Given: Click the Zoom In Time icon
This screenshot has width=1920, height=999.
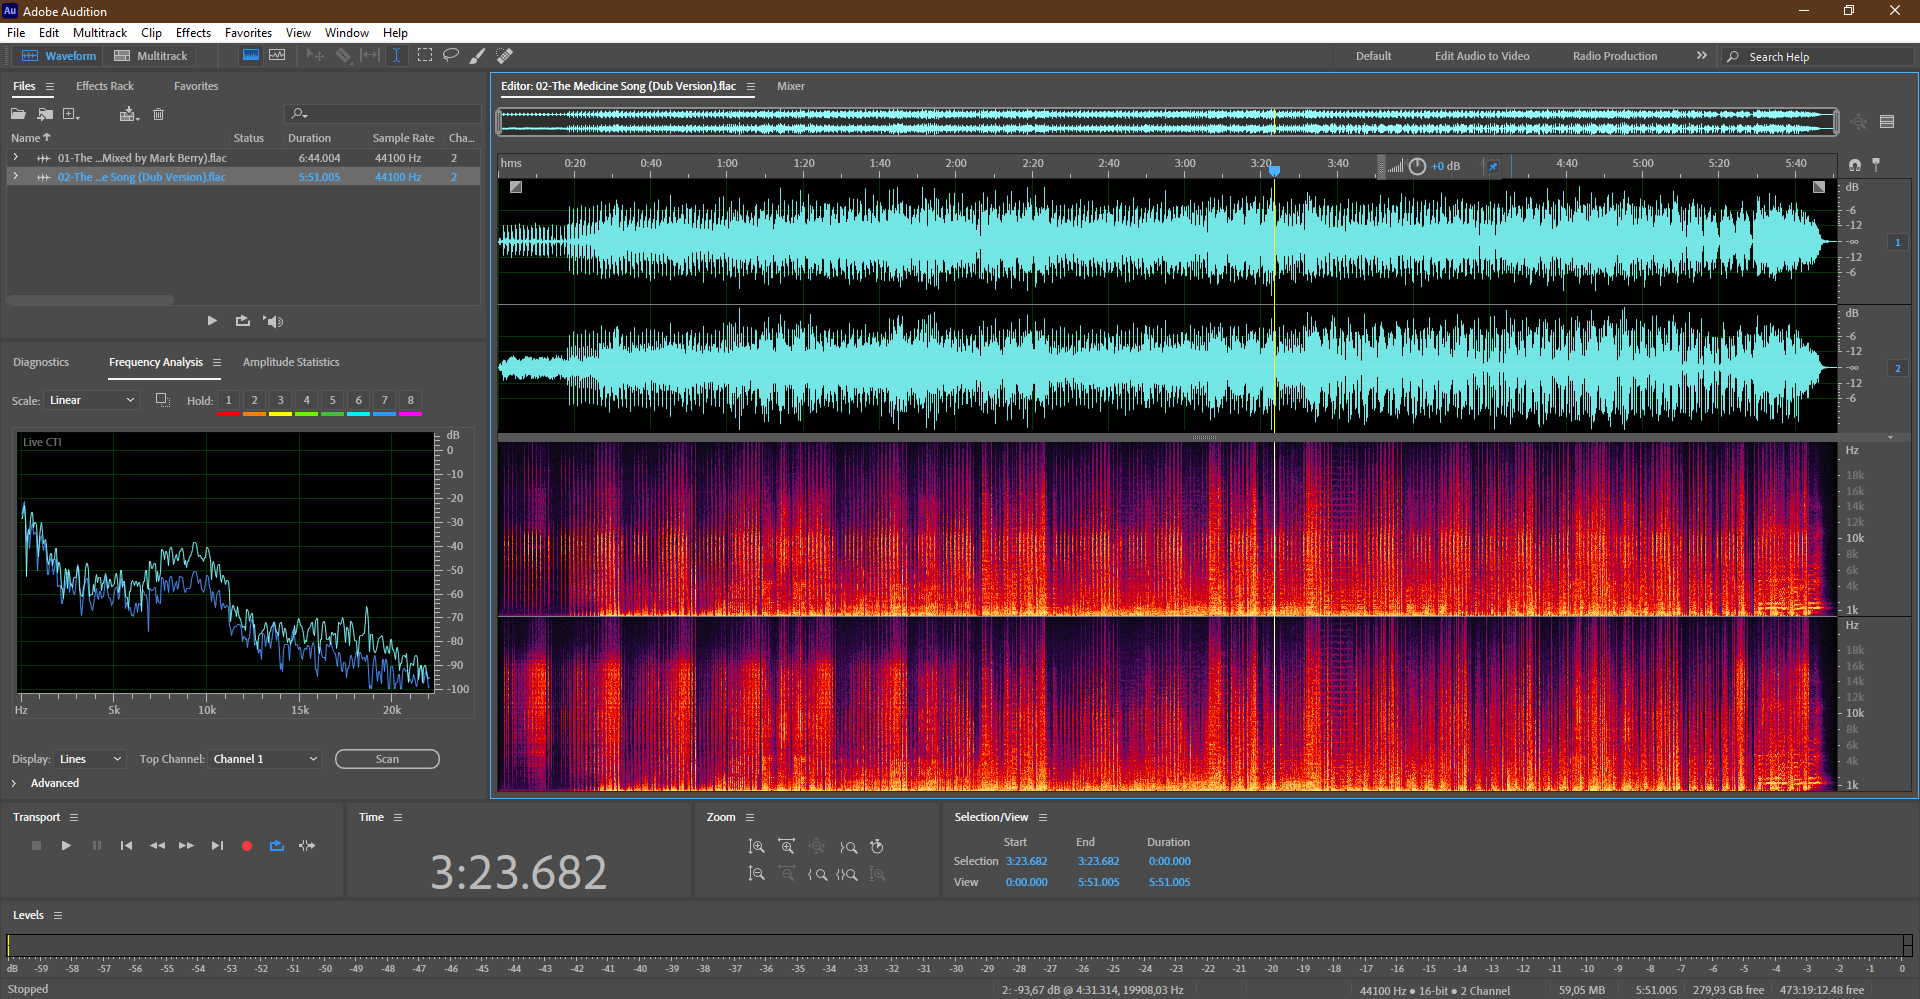Looking at the screenshot, I should click(787, 847).
